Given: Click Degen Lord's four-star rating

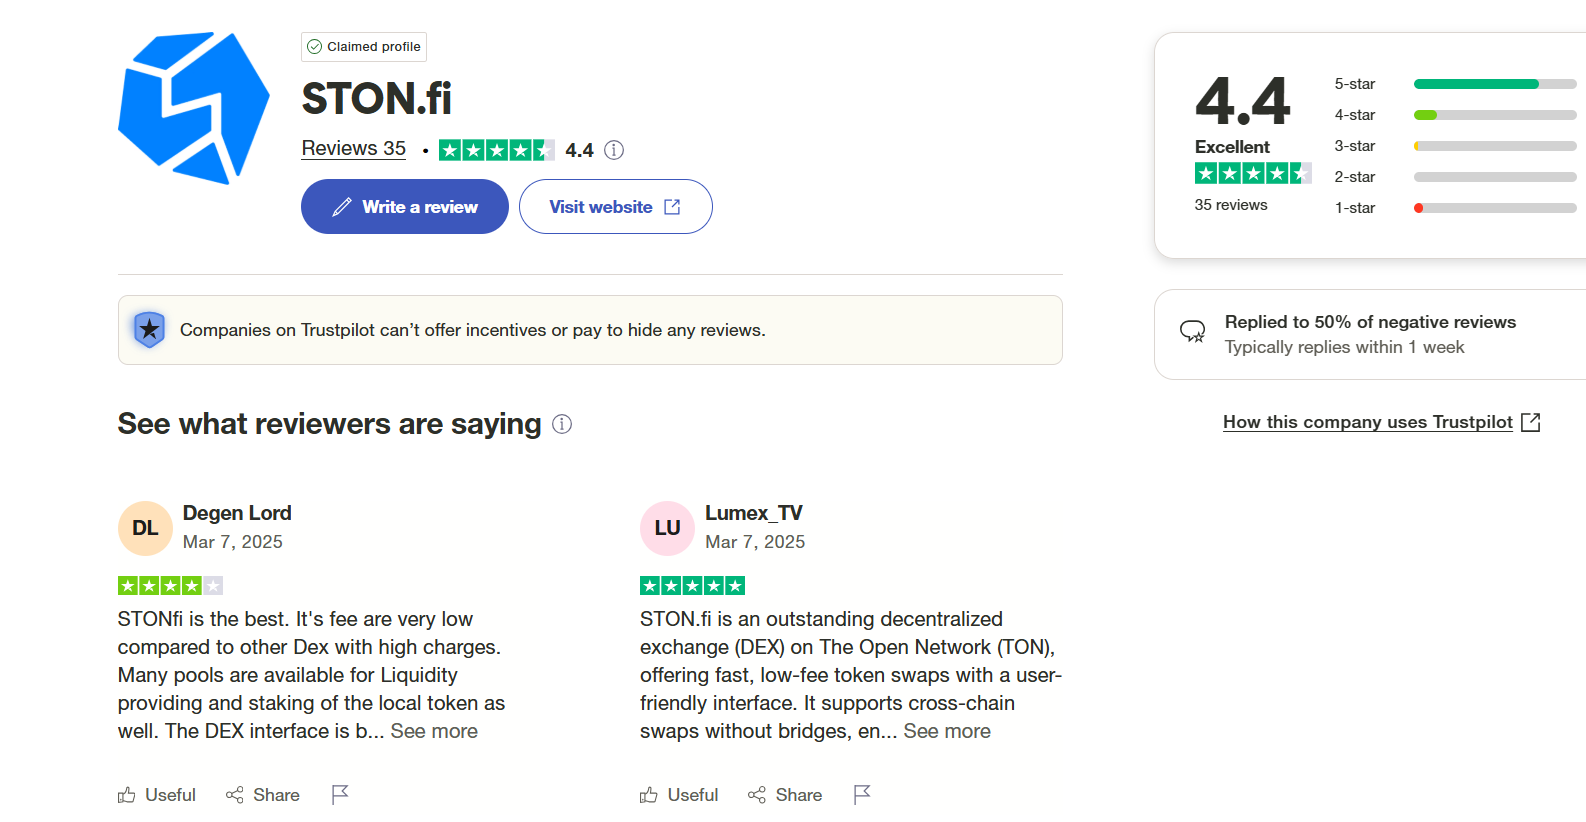Looking at the screenshot, I should [170, 585].
